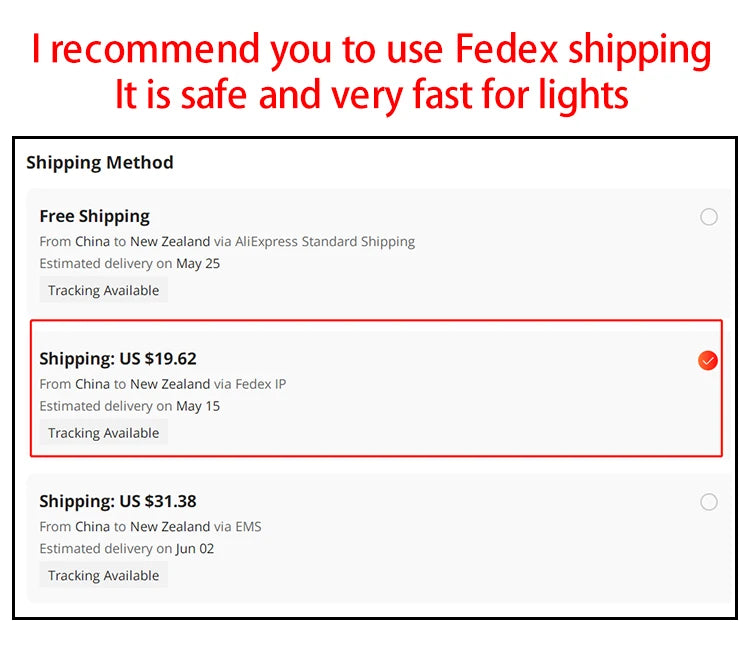Select the Free Shipping radio button
Image resolution: width=750 pixels, height=650 pixels.
[x=709, y=217]
